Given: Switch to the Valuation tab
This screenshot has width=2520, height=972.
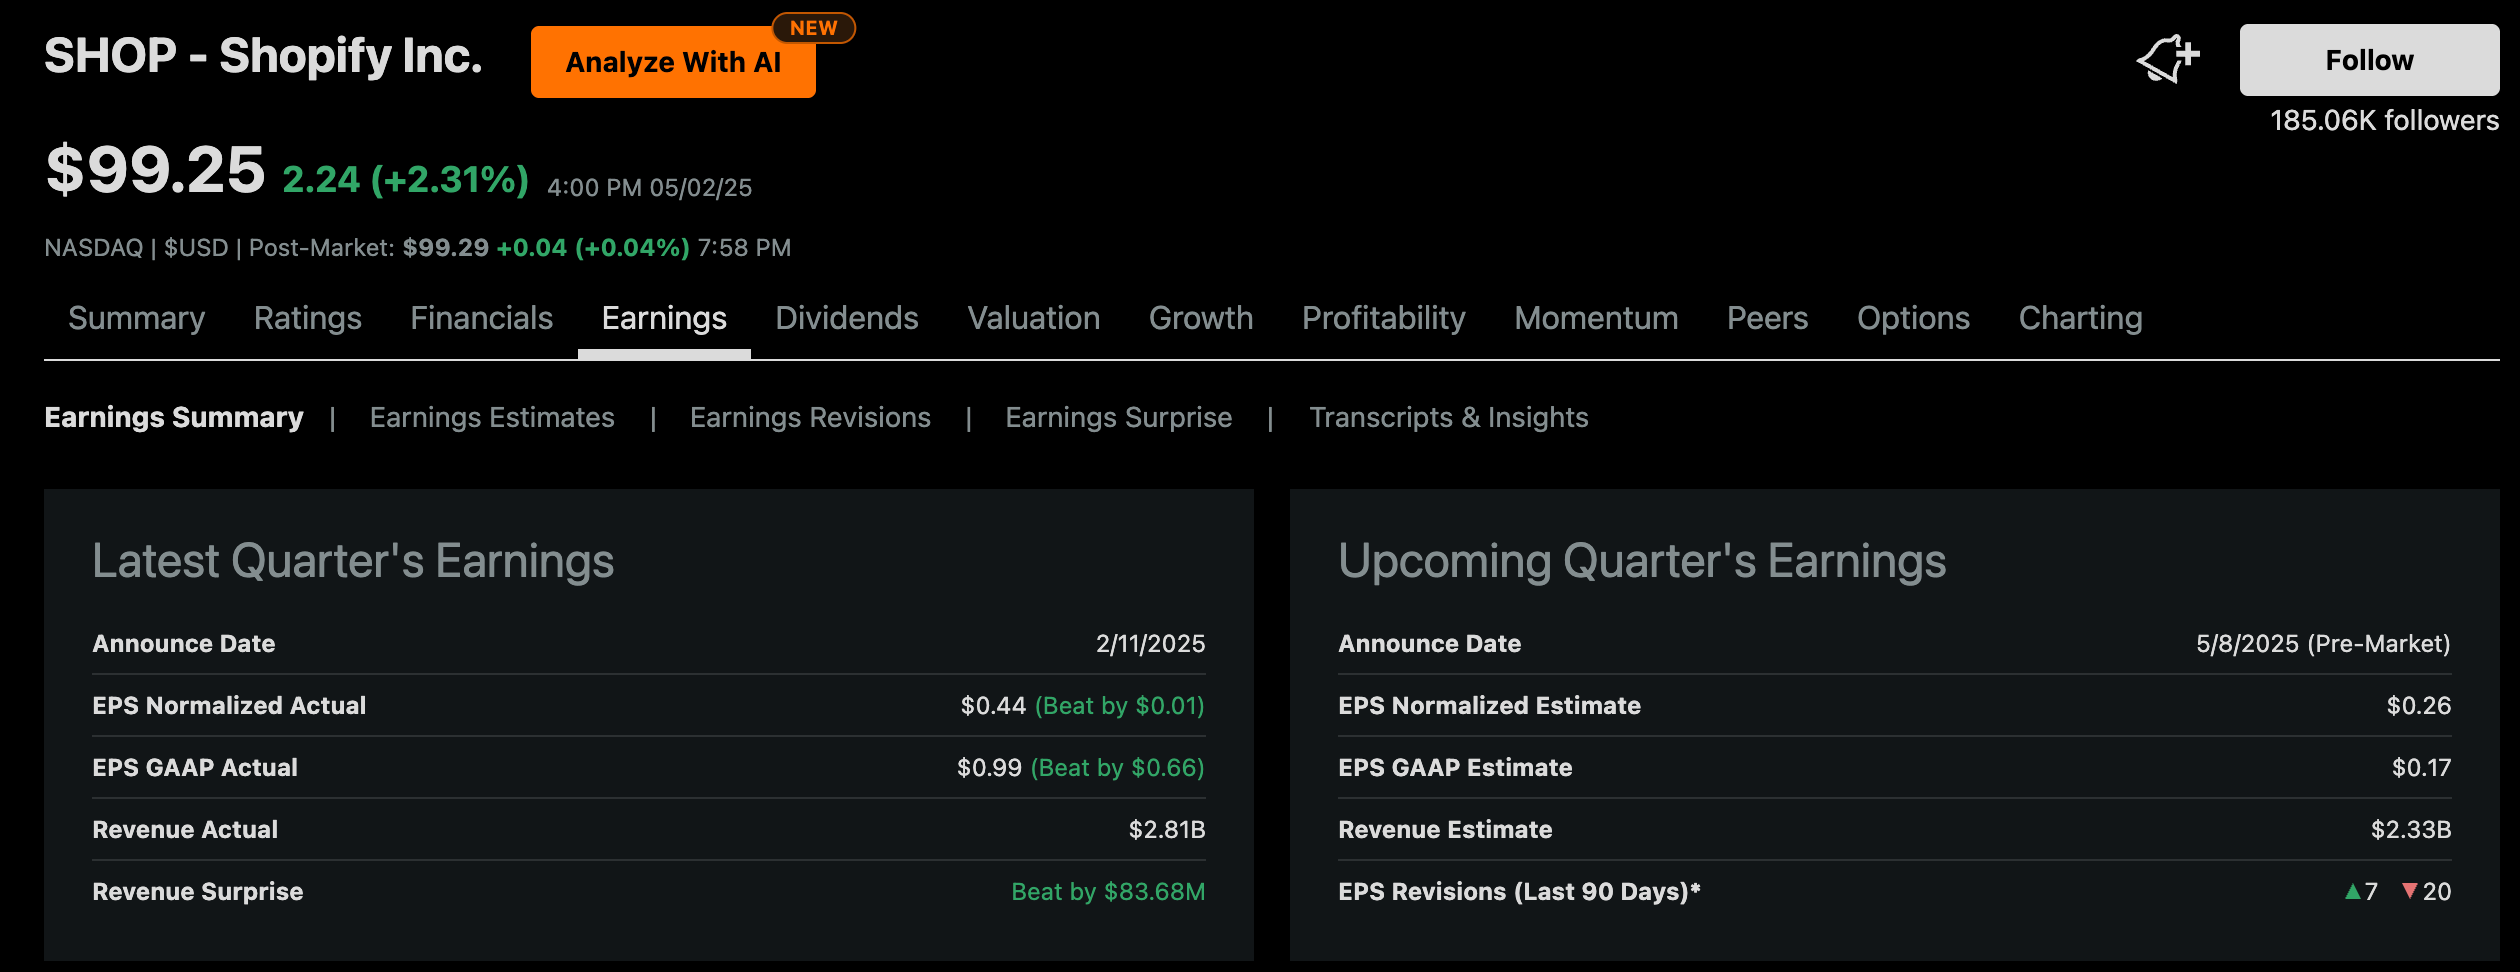Looking at the screenshot, I should click(x=1034, y=318).
